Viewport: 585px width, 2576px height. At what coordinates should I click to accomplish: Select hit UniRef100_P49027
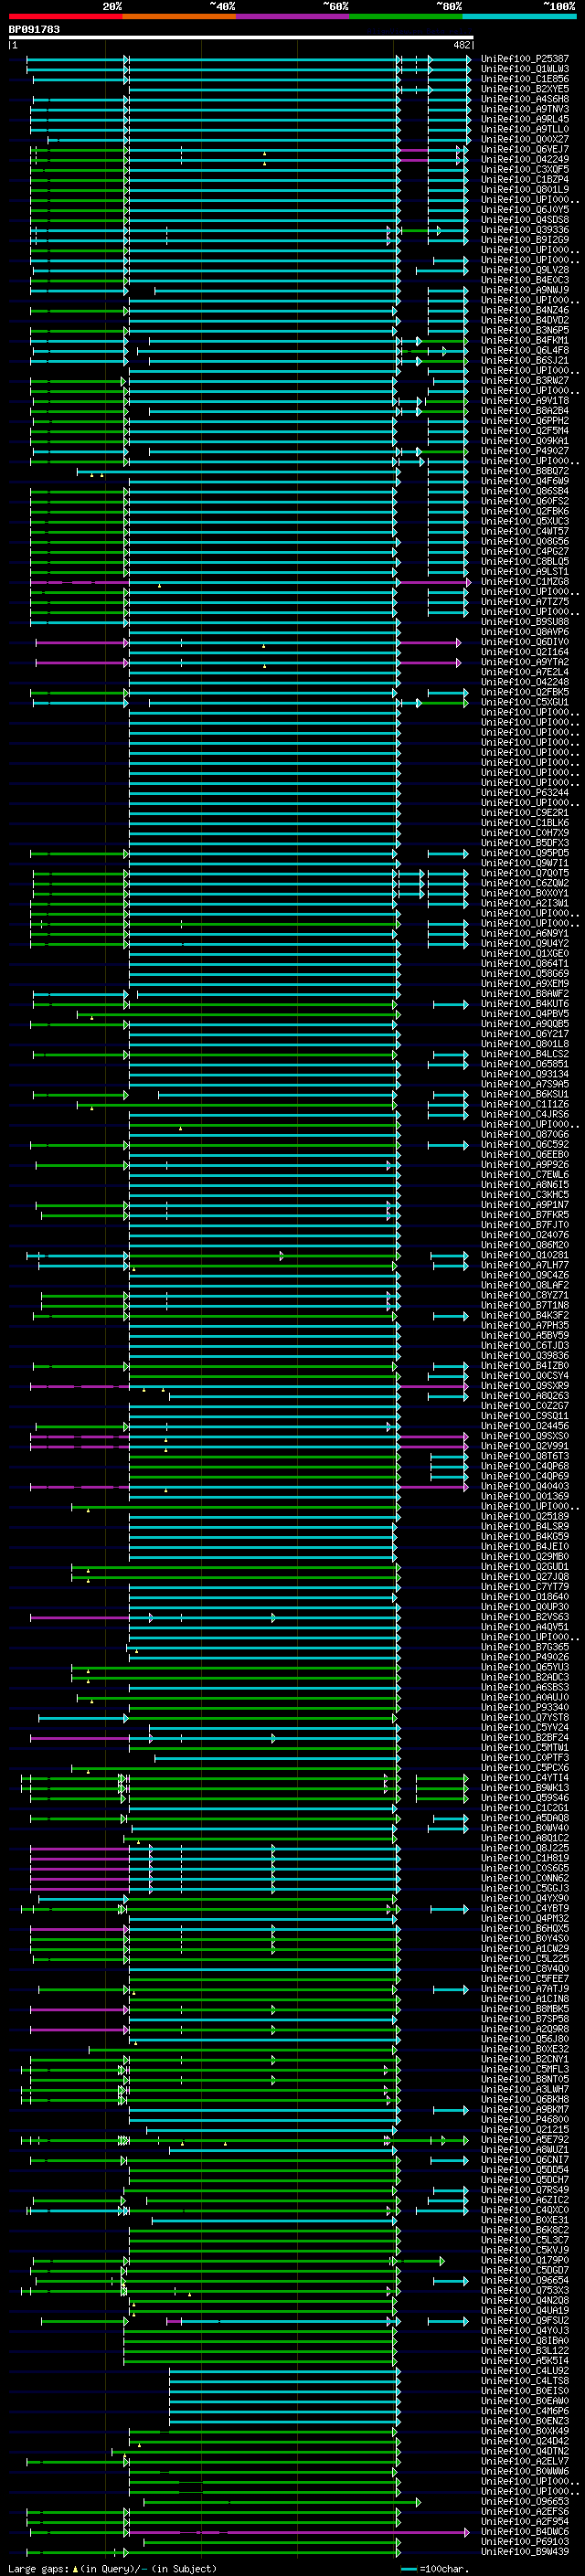(x=525, y=451)
